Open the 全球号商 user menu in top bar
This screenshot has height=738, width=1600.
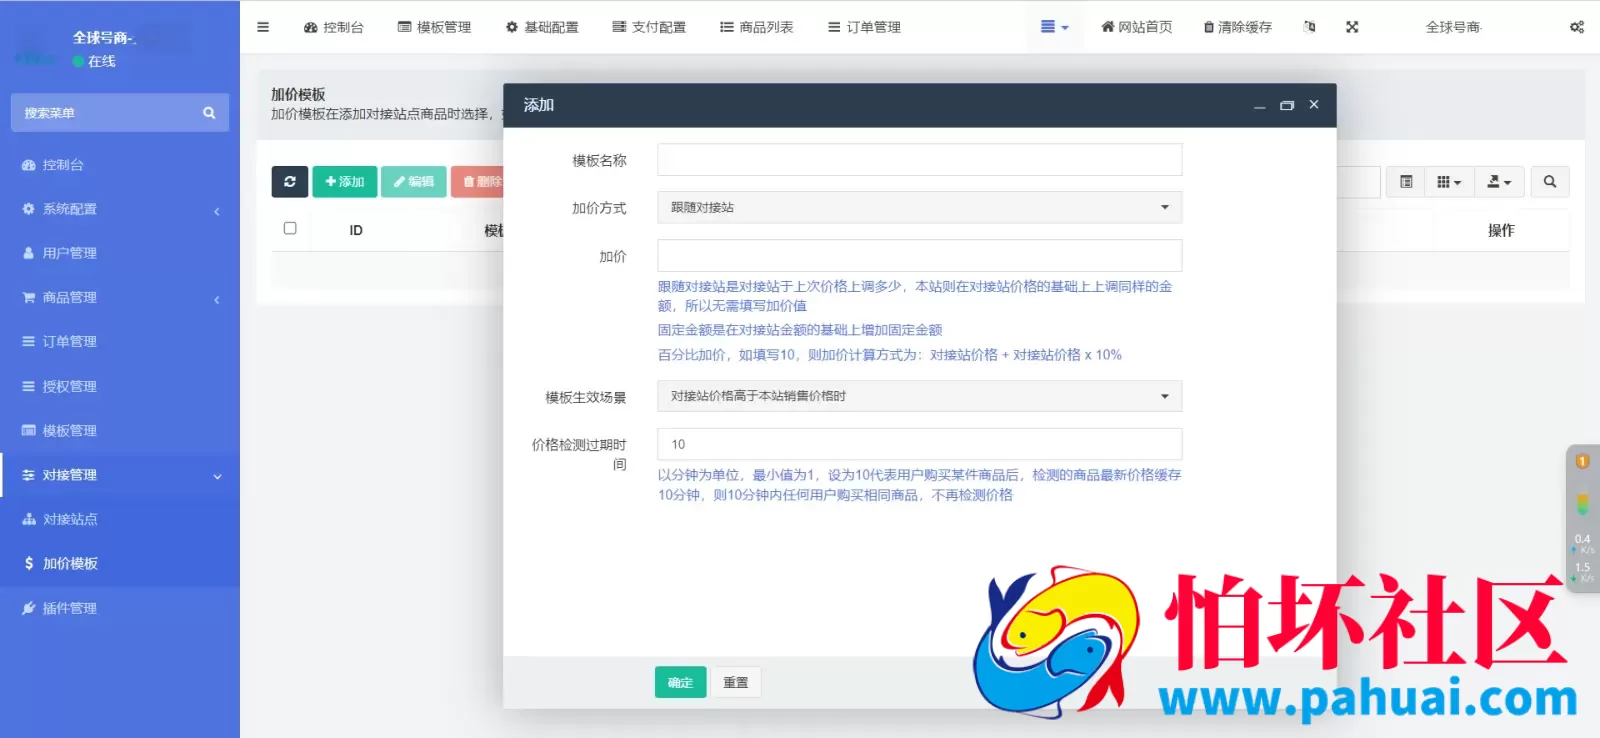(1453, 27)
